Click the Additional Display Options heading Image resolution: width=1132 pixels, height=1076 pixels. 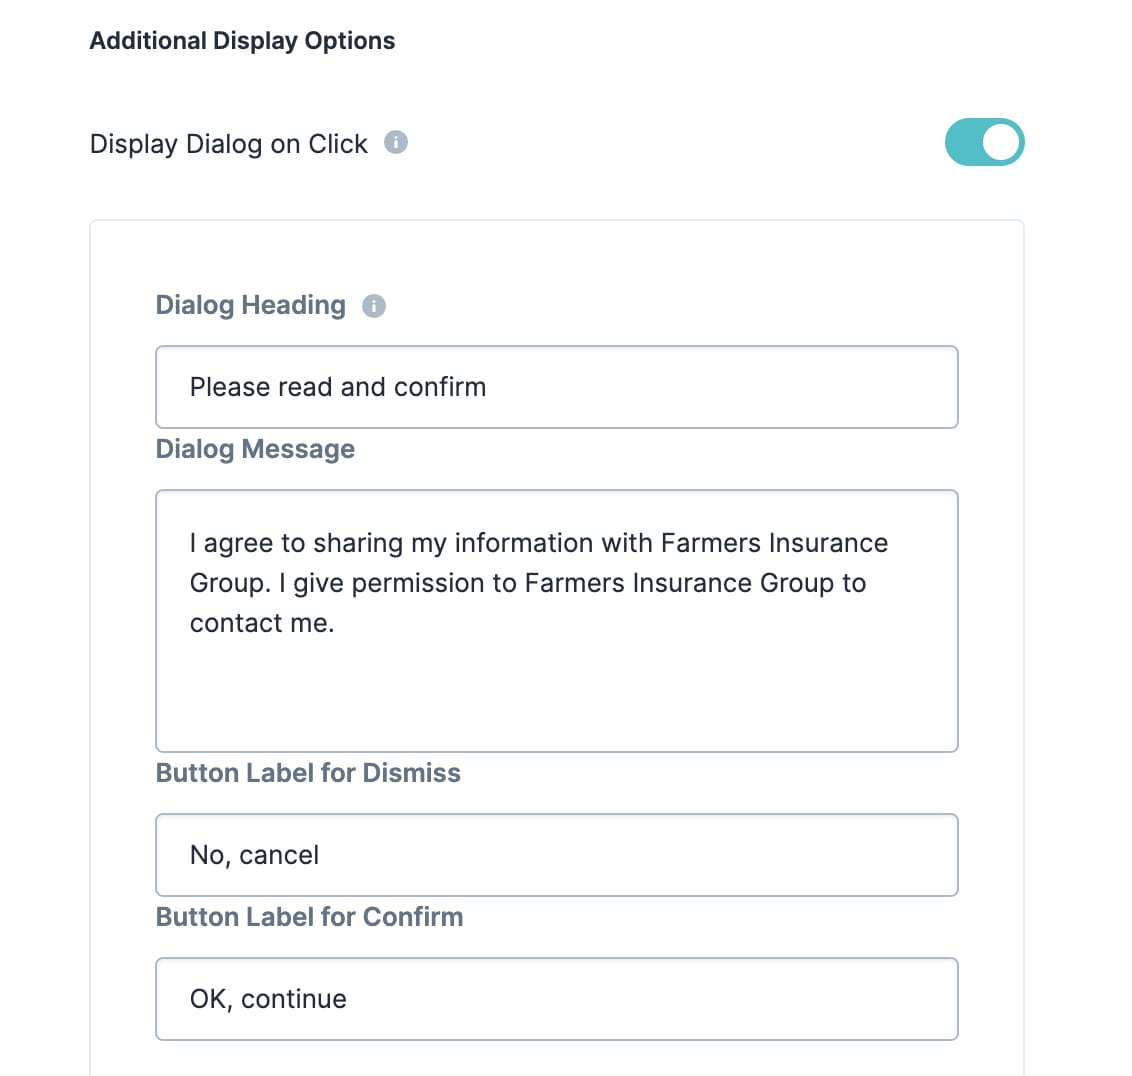243,40
